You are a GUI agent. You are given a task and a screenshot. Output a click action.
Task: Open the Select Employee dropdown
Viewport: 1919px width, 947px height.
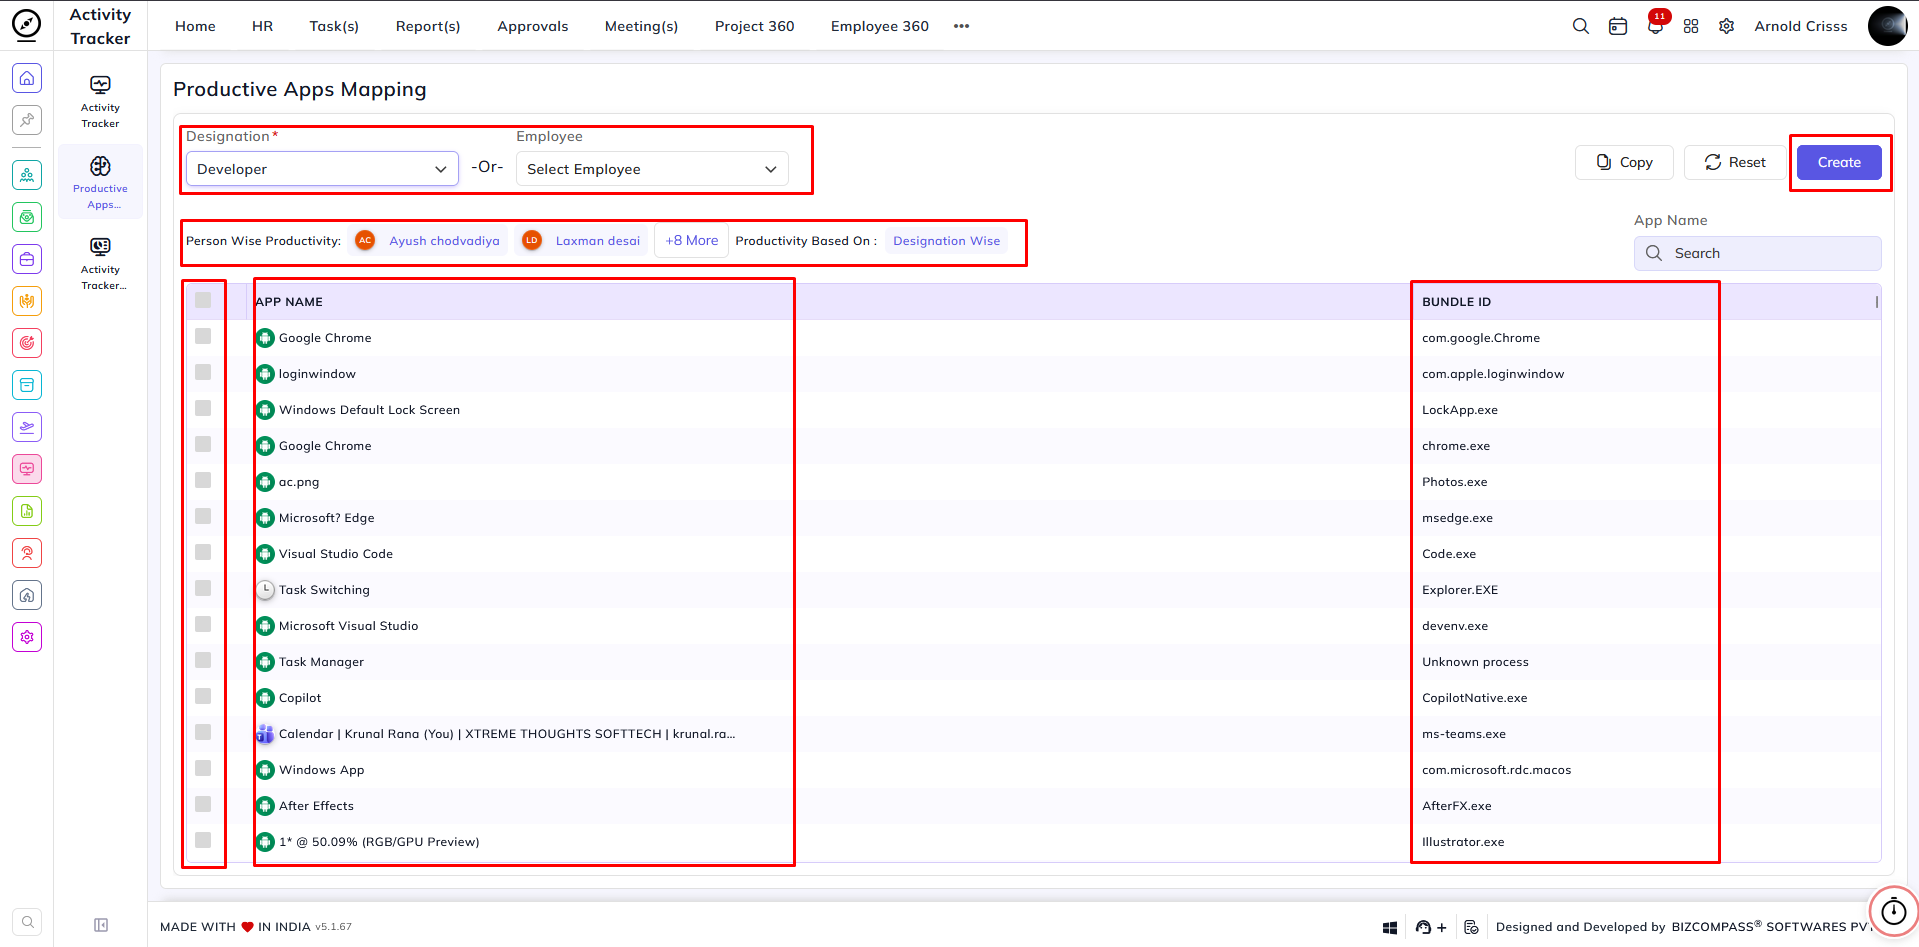[x=652, y=169]
